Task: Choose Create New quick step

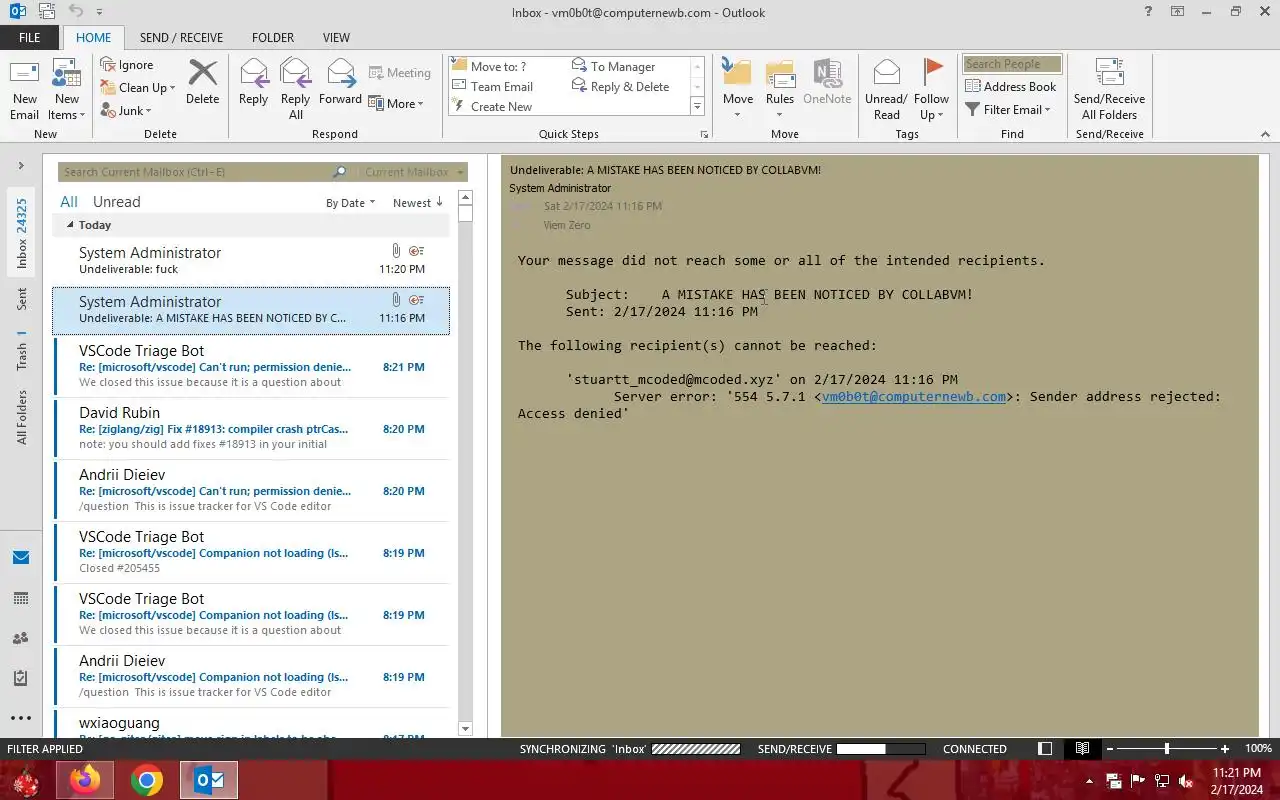Action: pos(493,107)
